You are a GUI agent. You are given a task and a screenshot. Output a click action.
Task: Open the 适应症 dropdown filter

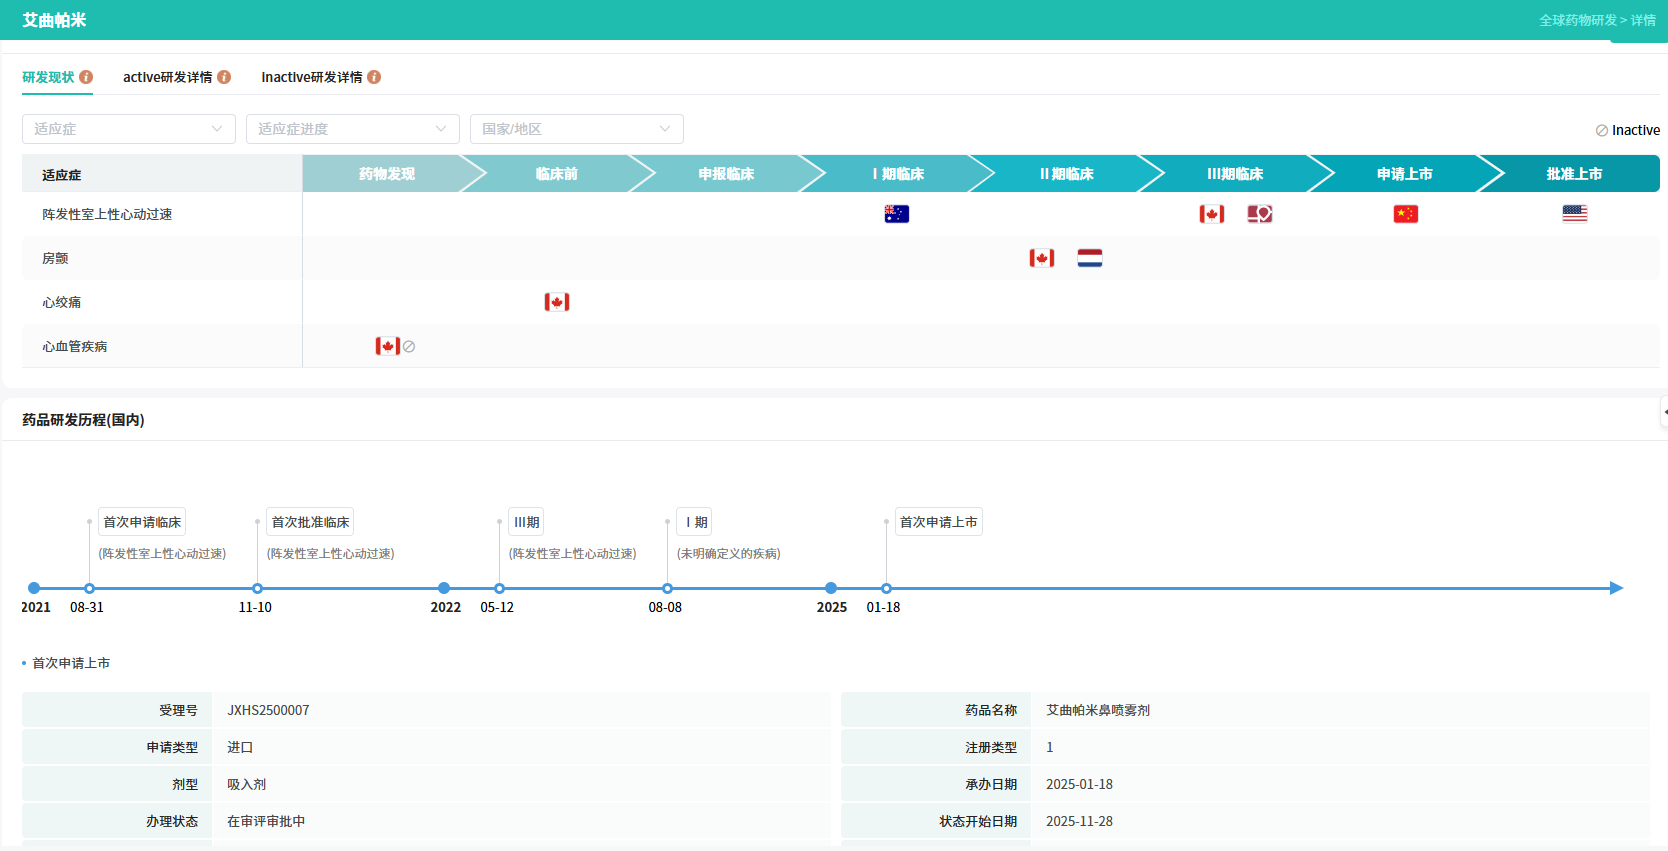128,129
